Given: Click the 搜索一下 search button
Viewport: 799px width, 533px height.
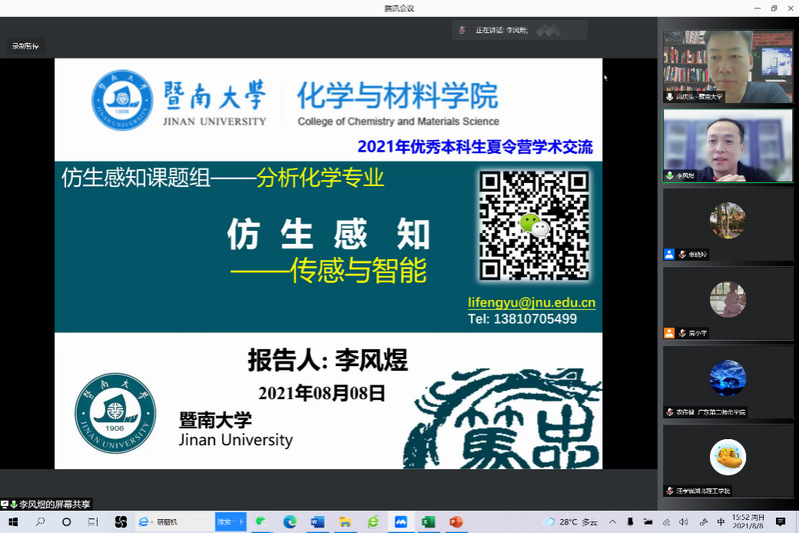Looking at the screenshot, I should (x=229, y=522).
